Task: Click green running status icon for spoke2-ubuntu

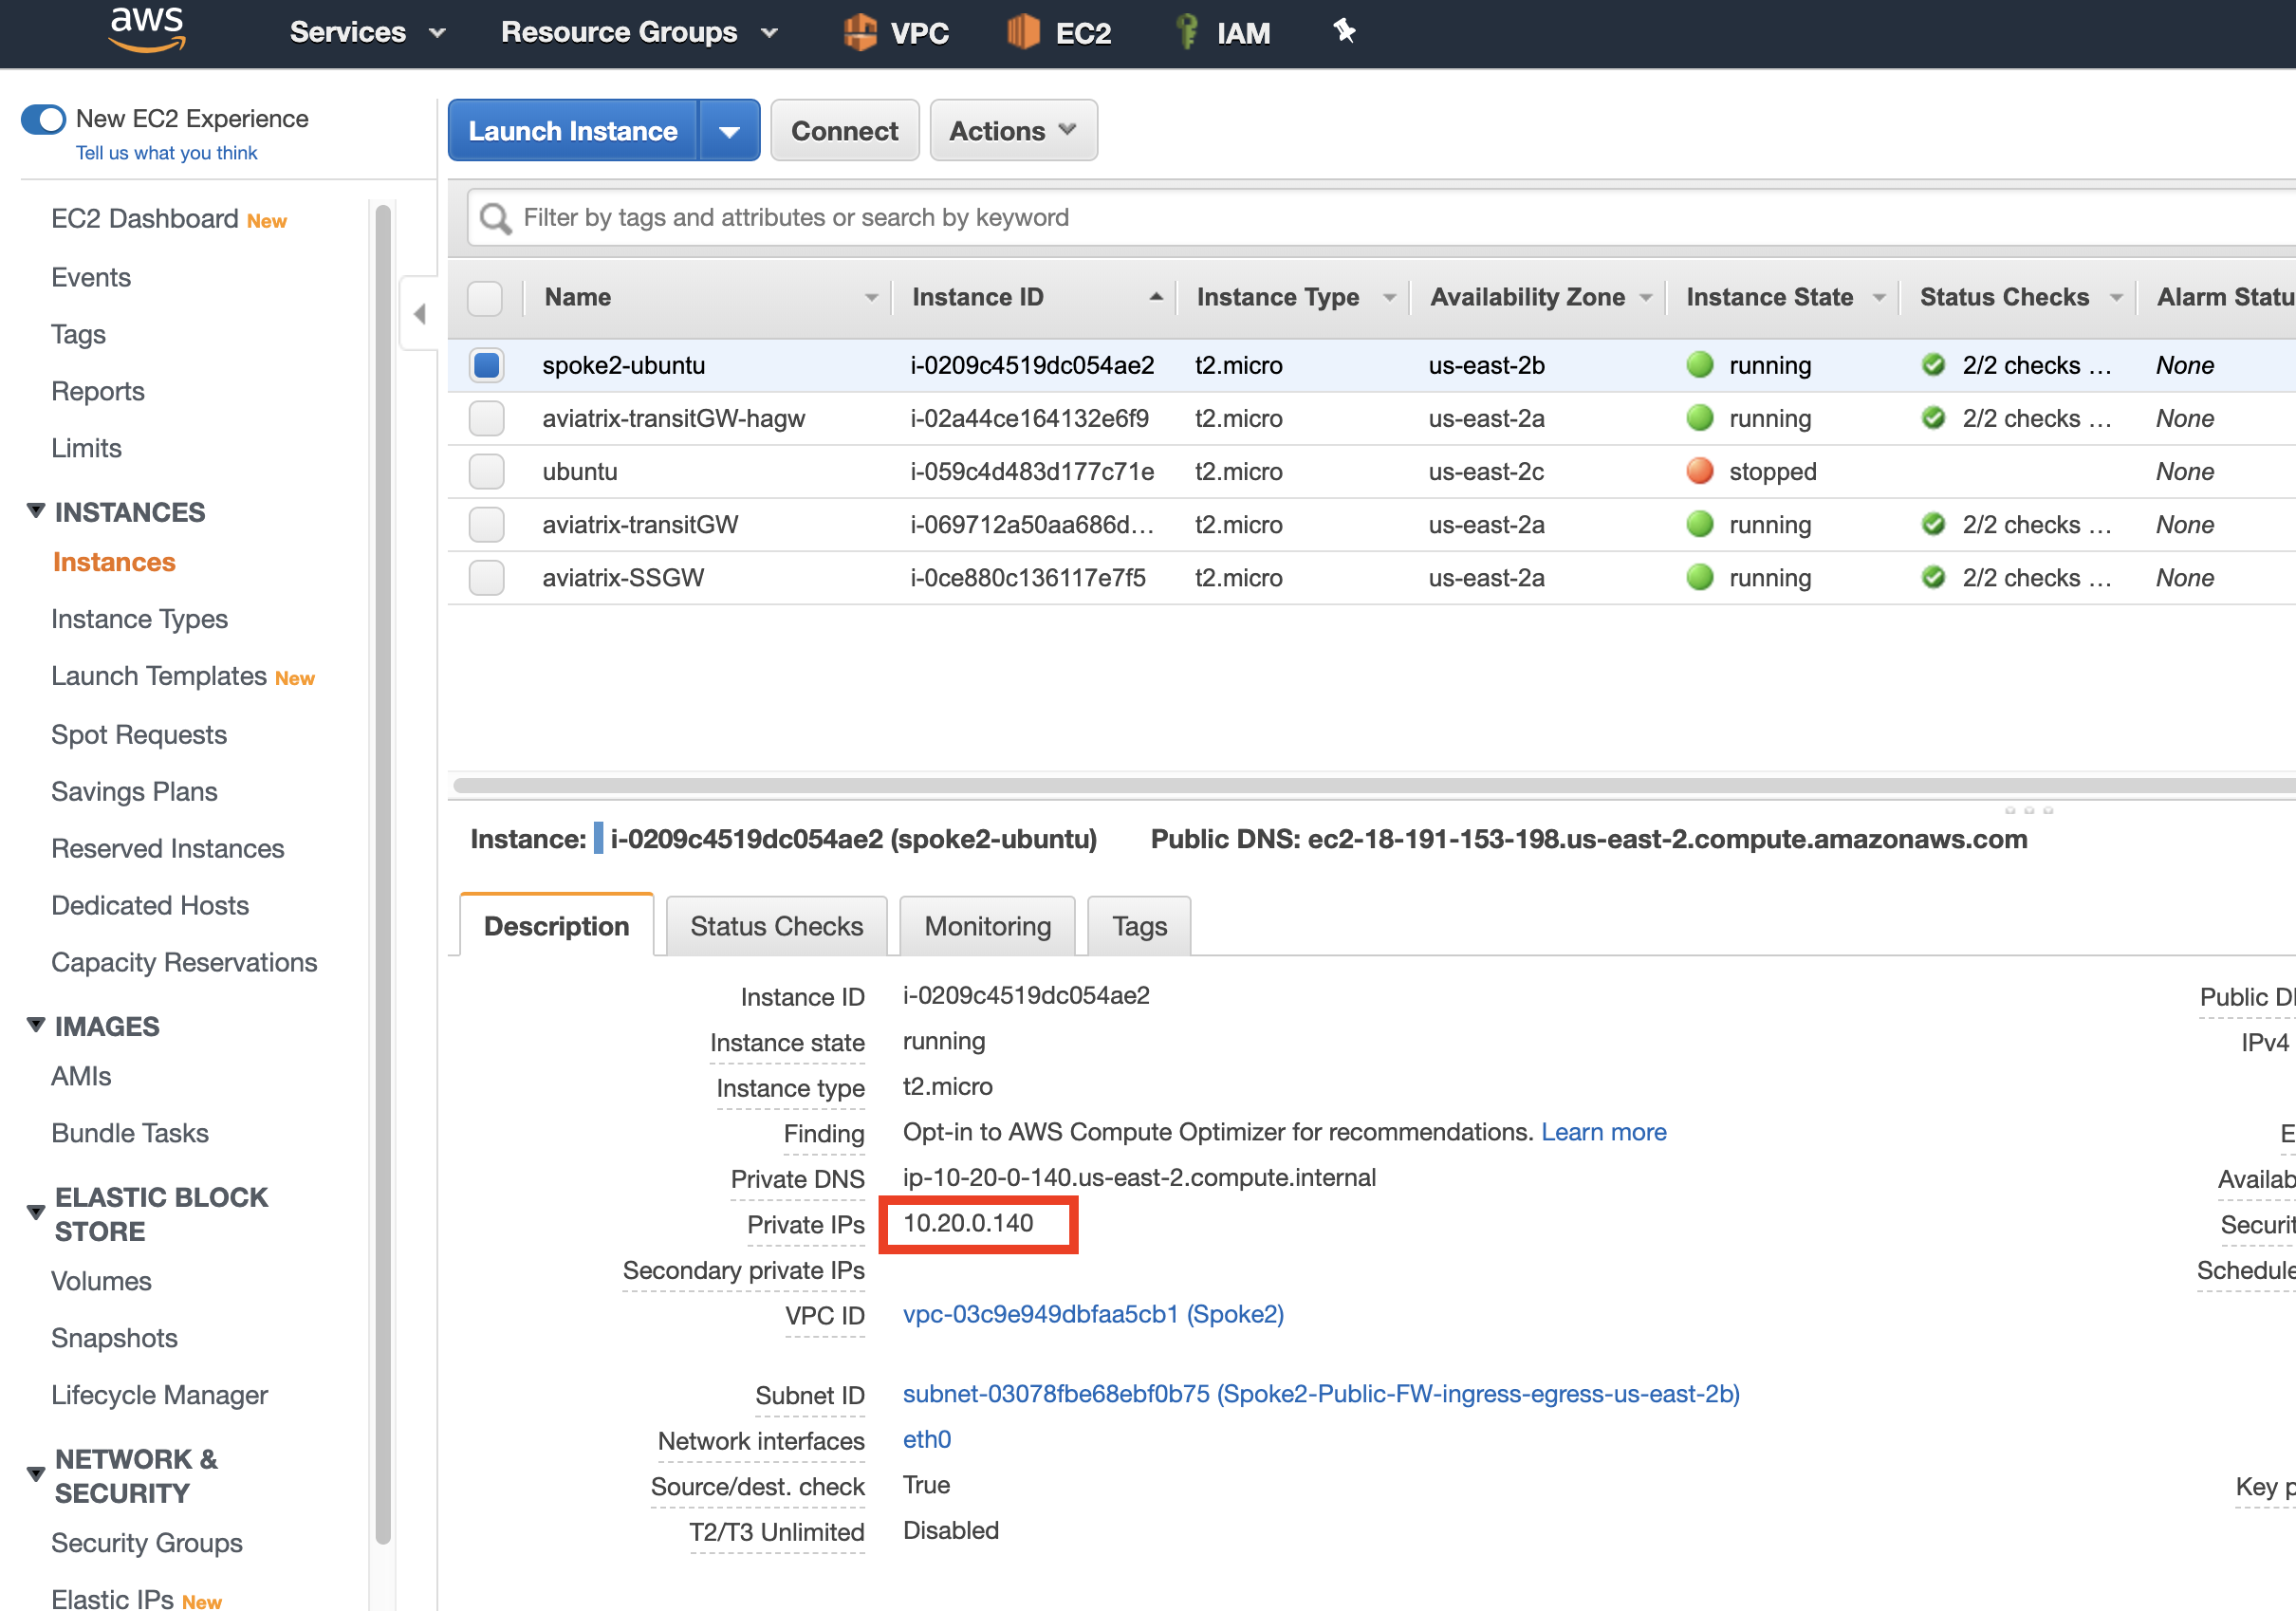Action: click(x=1699, y=365)
